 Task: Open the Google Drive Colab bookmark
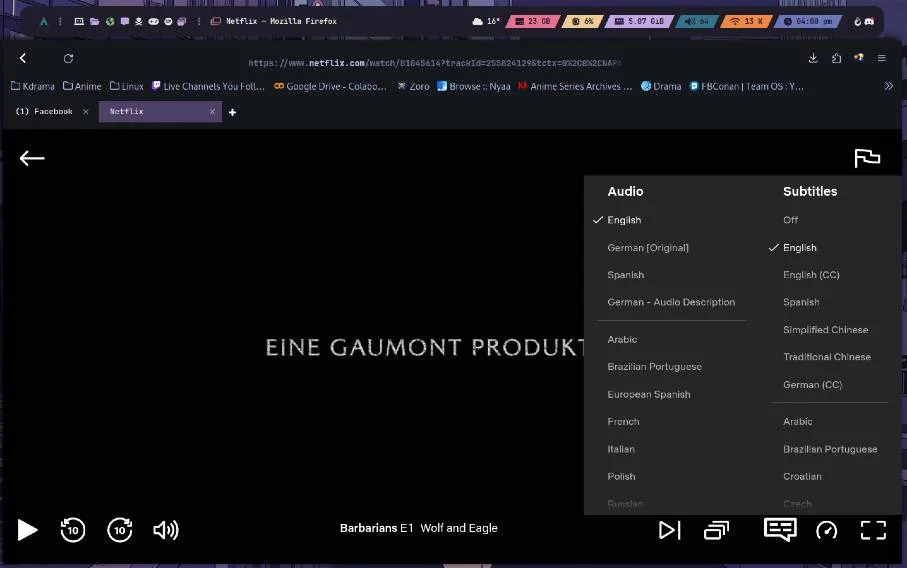(330, 86)
